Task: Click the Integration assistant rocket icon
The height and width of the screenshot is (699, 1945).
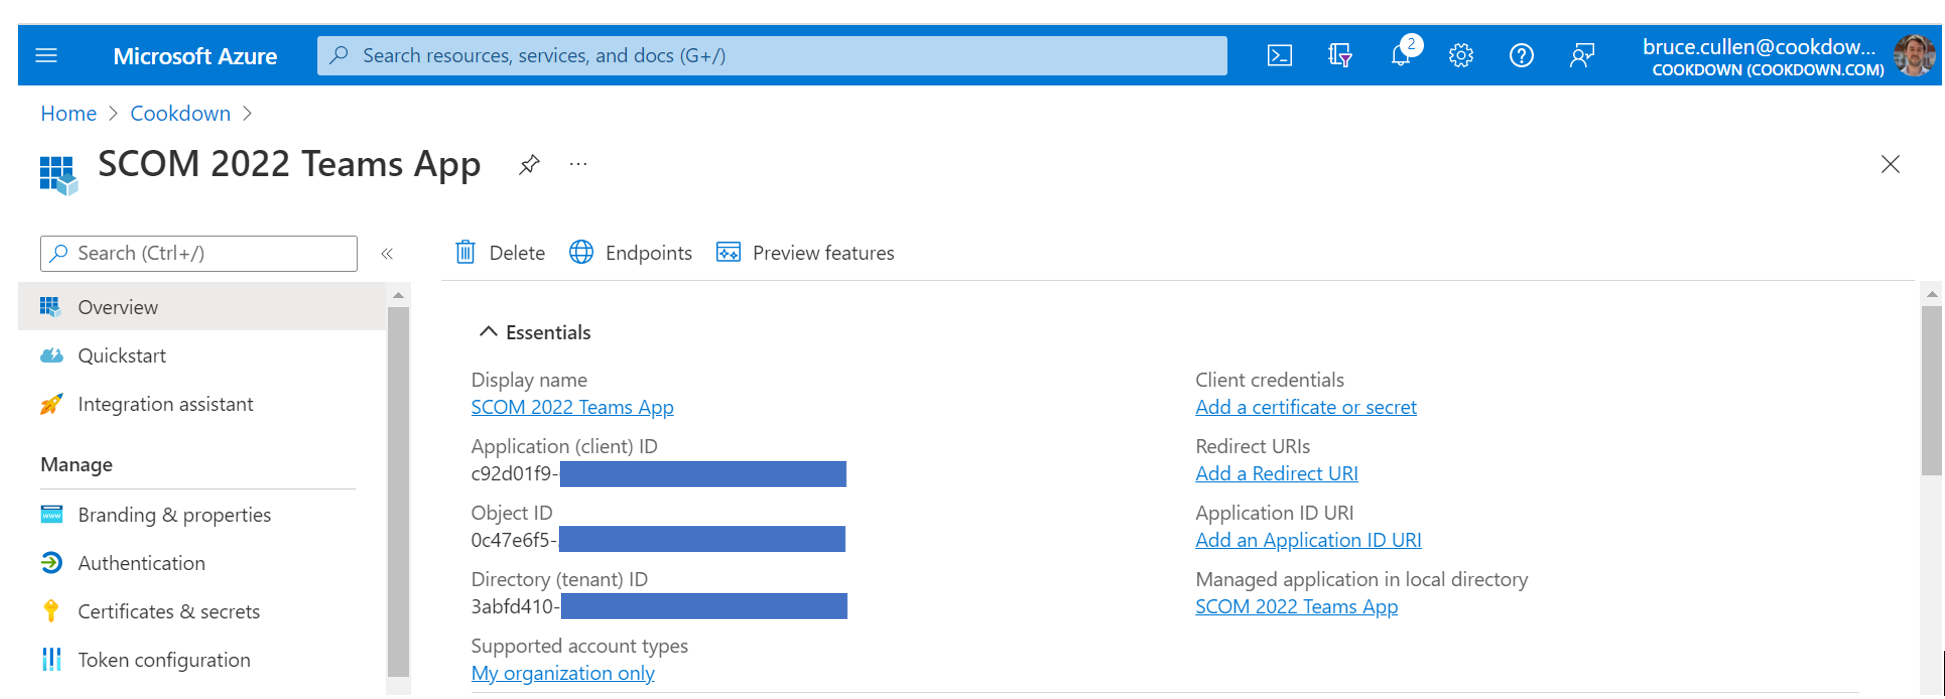Action: point(51,404)
